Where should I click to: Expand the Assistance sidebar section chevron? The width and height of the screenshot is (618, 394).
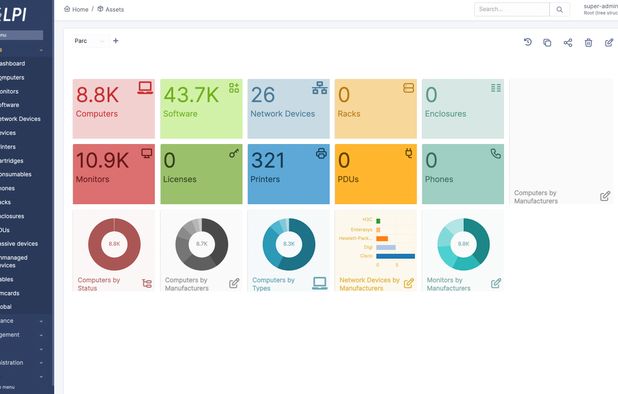click(41, 321)
